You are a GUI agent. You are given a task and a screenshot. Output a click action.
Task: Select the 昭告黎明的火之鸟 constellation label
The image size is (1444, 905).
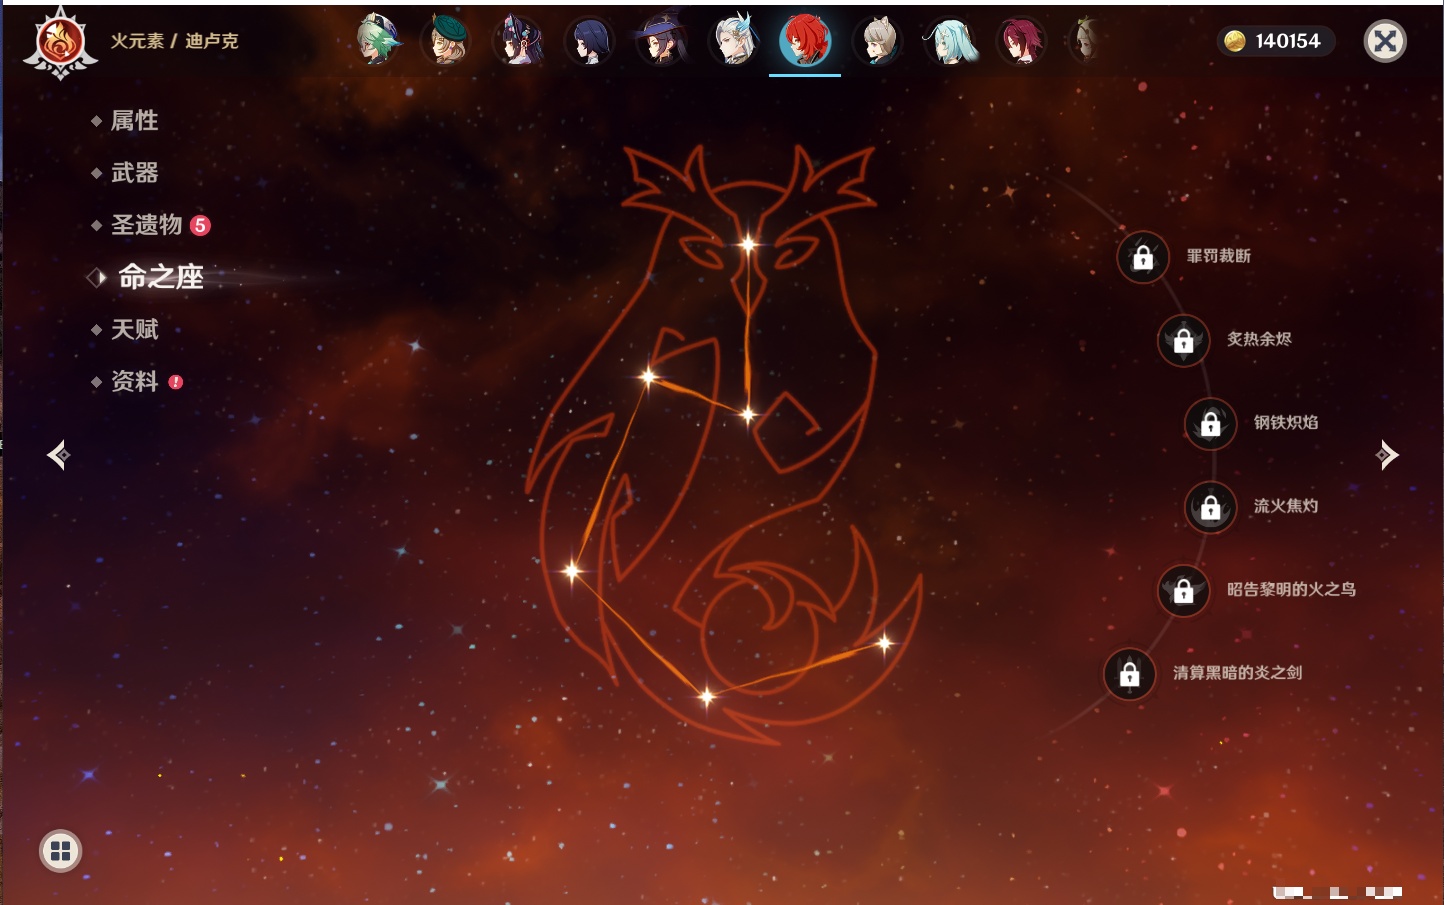[x=1292, y=589]
